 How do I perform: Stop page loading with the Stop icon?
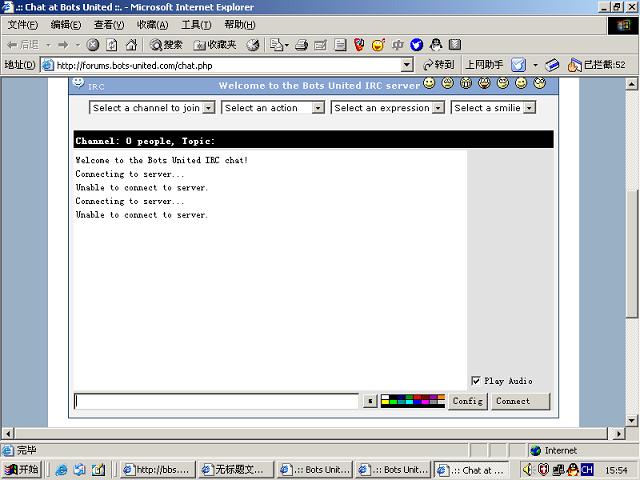click(x=93, y=45)
